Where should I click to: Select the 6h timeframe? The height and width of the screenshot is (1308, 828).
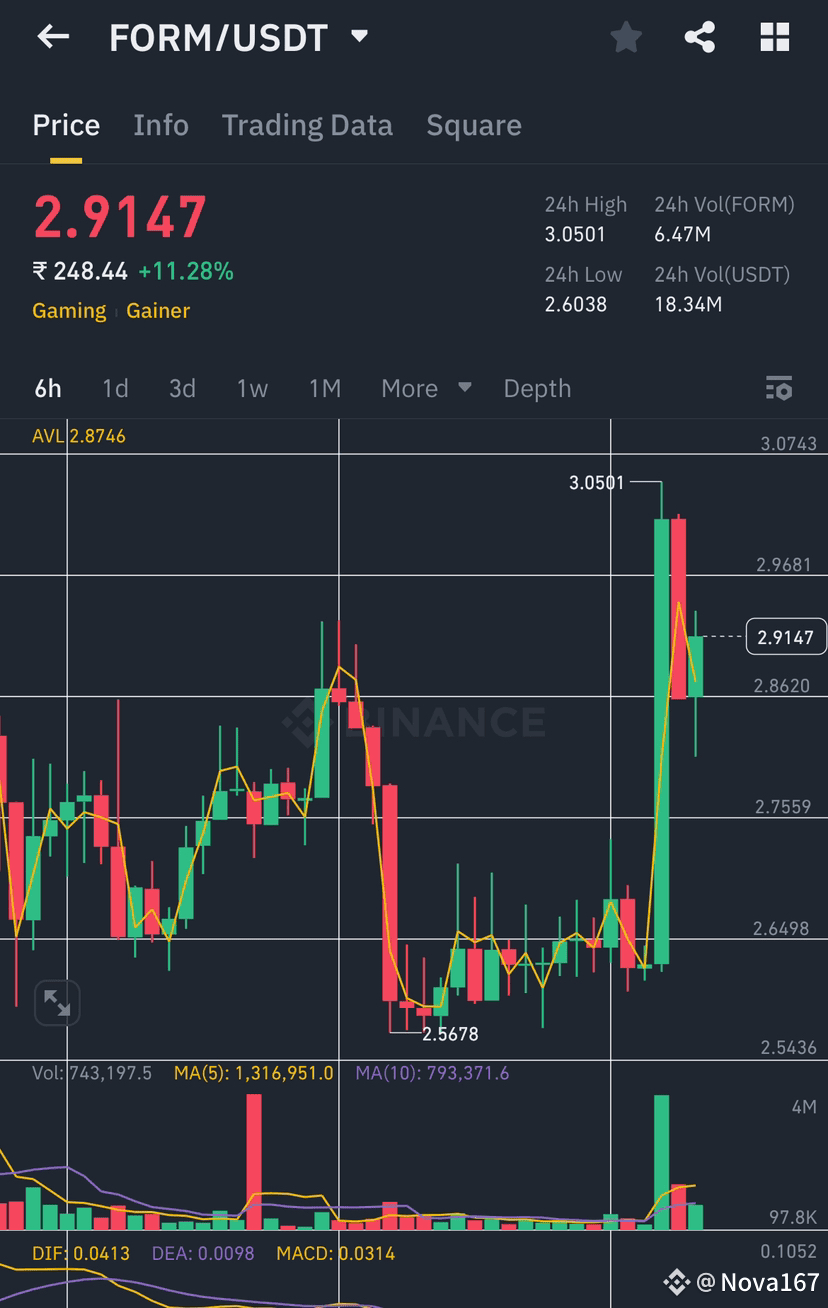tap(47, 388)
